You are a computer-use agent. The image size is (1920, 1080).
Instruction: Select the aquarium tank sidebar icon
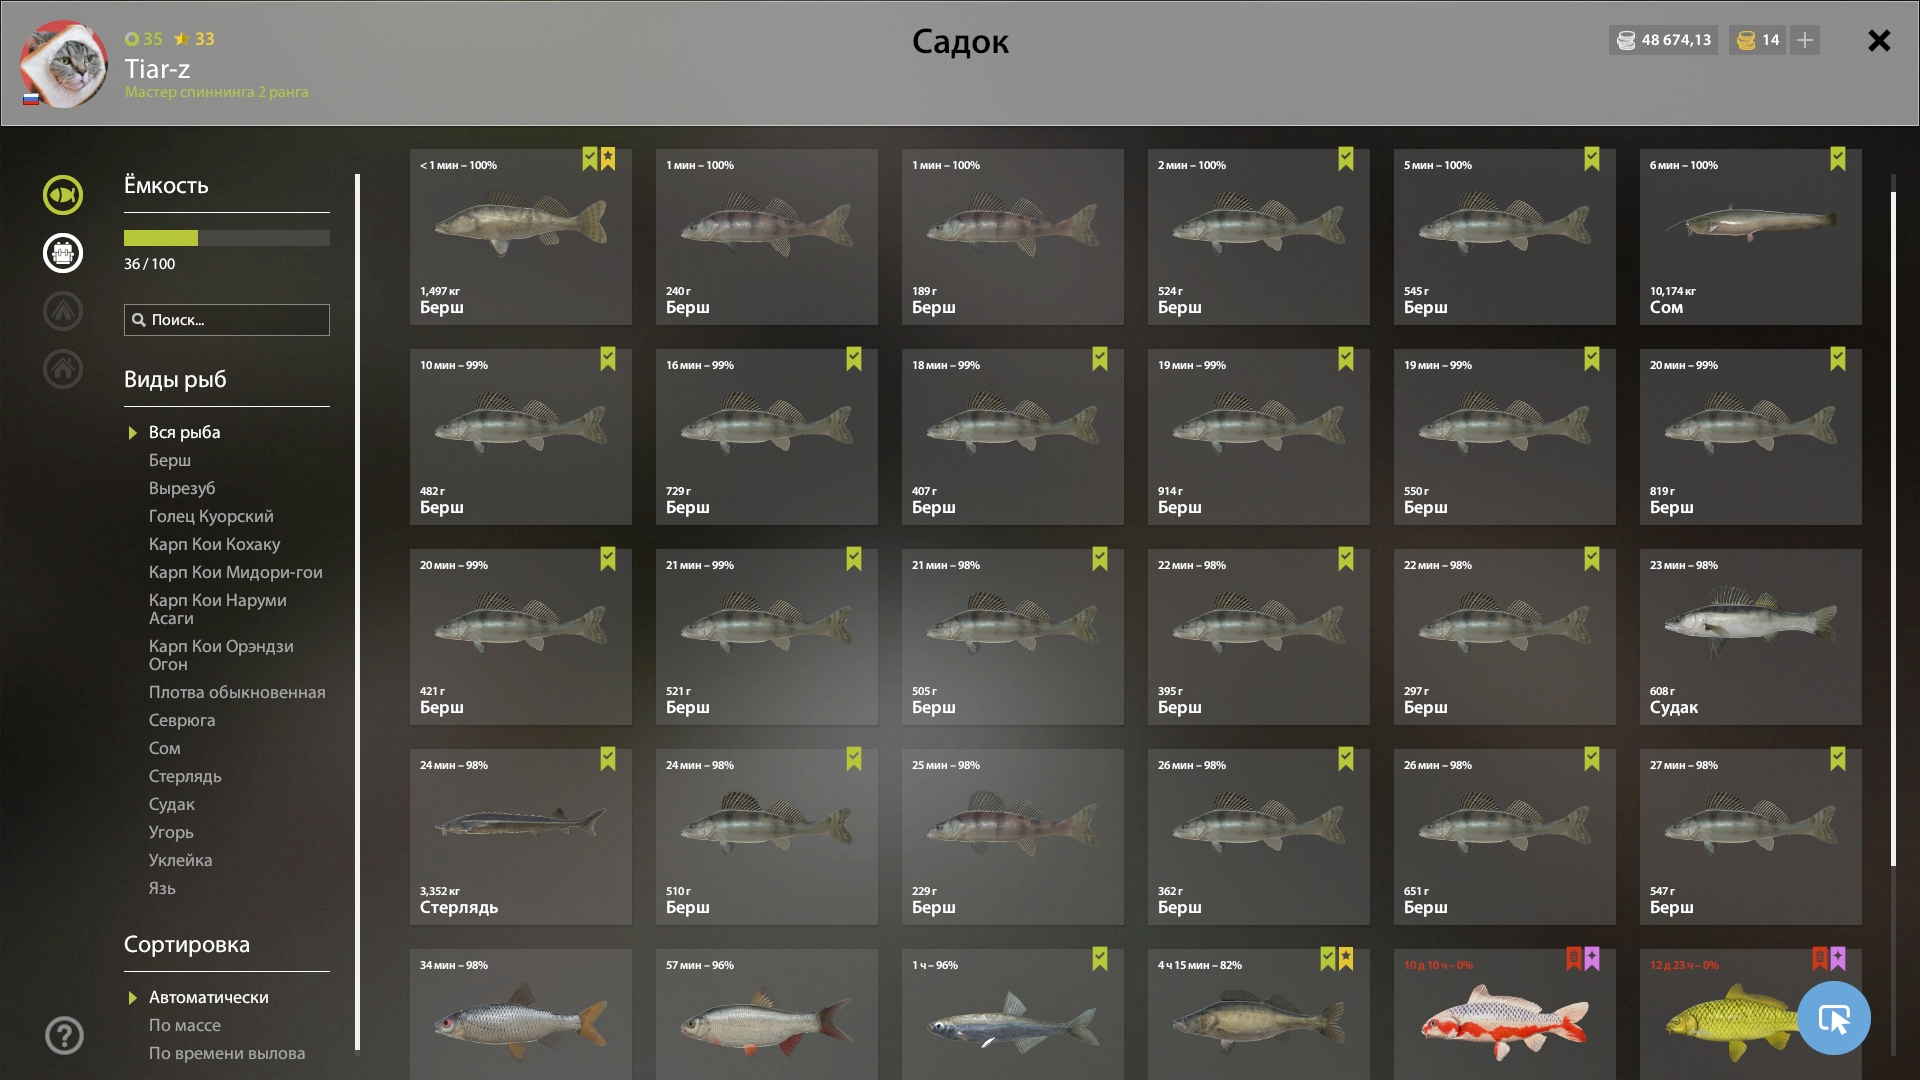click(x=63, y=253)
